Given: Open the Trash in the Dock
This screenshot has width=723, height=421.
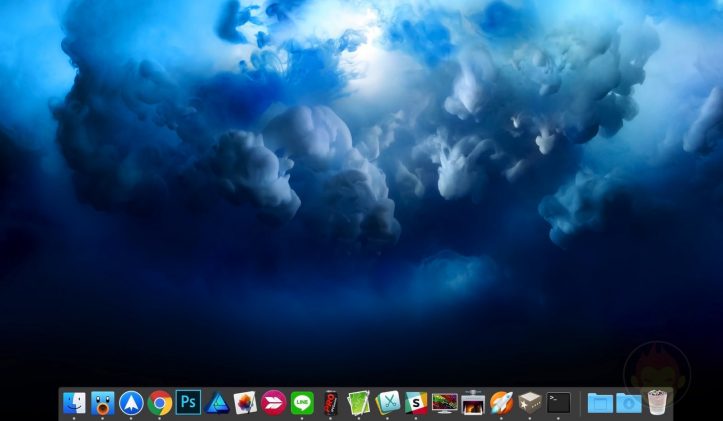Looking at the screenshot, I should click(x=658, y=403).
